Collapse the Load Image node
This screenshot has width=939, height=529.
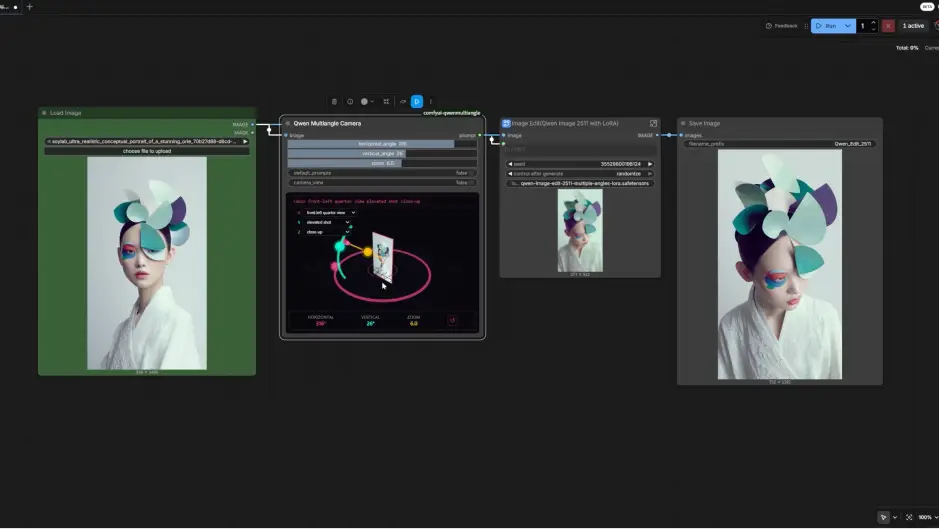tap(44, 113)
